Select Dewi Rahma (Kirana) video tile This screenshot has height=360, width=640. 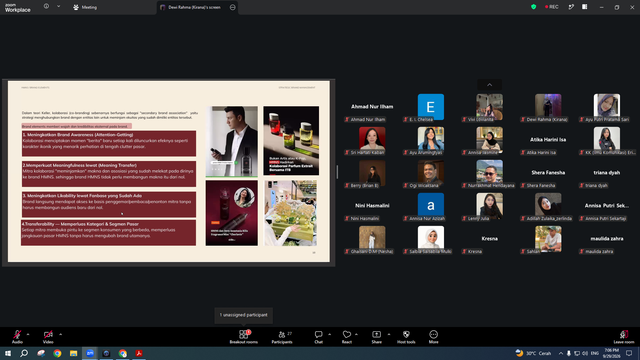[548, 107]
